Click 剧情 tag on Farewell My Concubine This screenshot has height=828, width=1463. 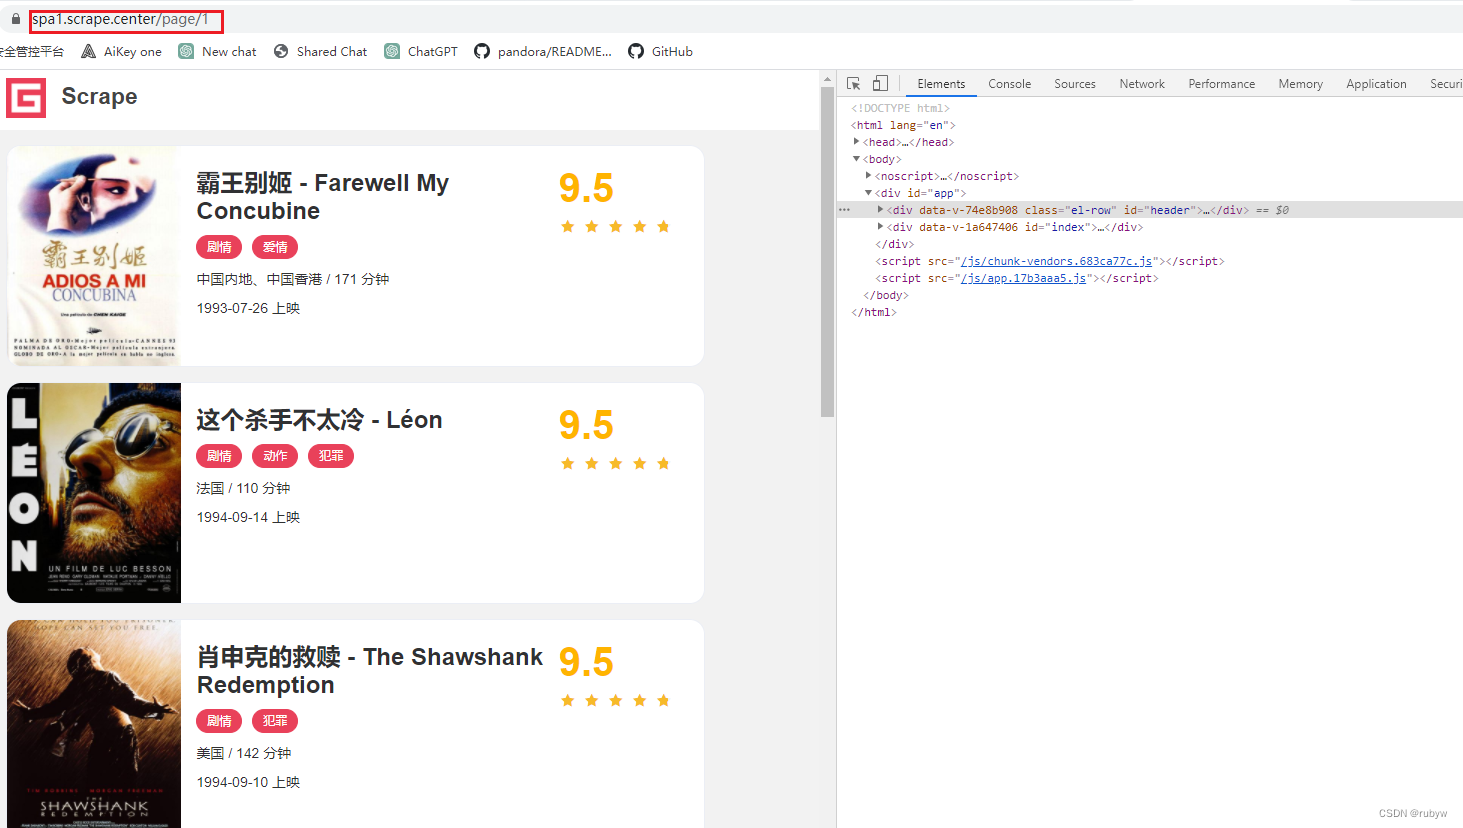point(219,247)
